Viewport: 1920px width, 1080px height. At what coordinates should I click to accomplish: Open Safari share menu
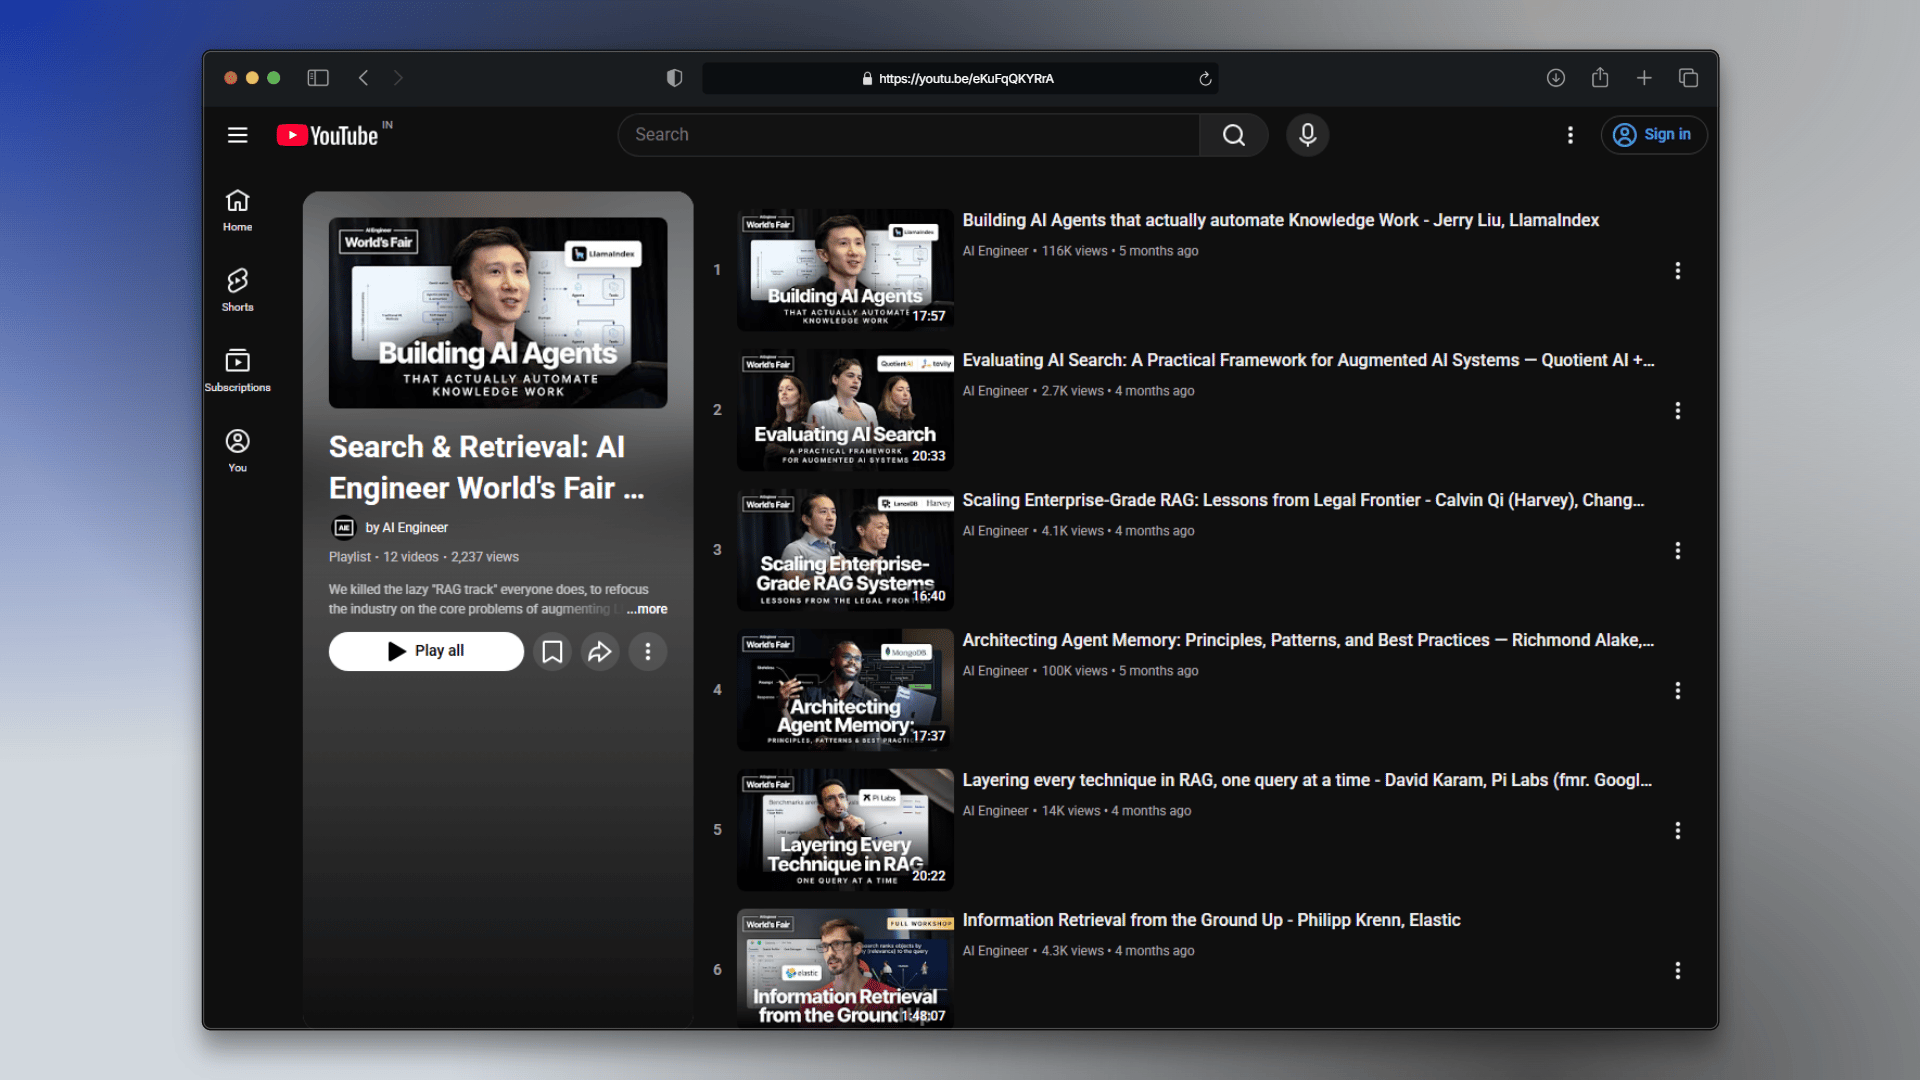pos(1600,78)
